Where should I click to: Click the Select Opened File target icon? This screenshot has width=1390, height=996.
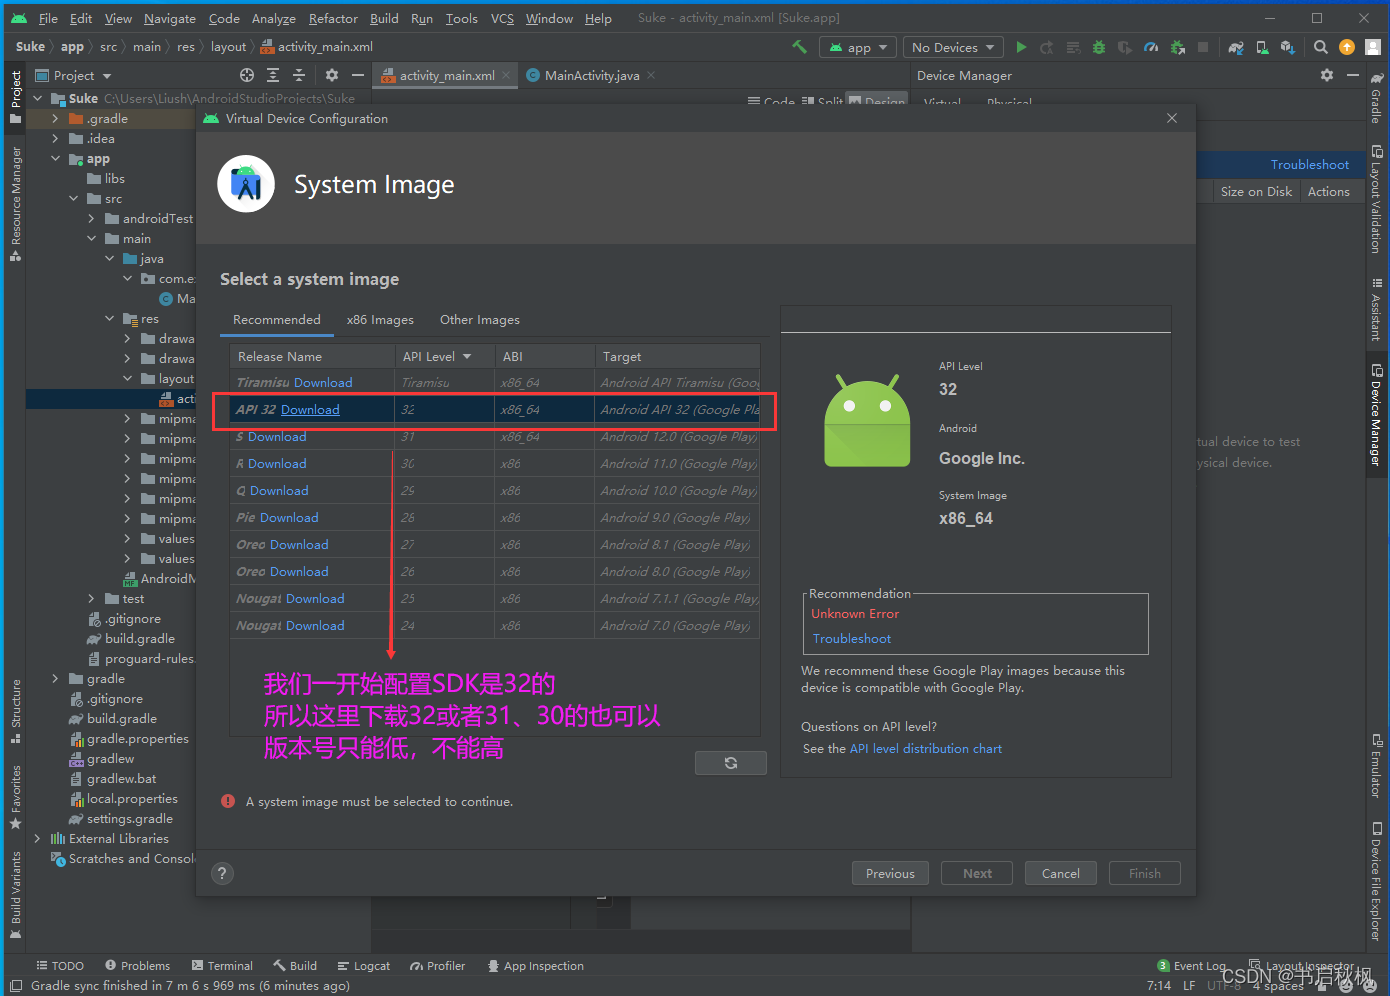click(x=247, y=75)
